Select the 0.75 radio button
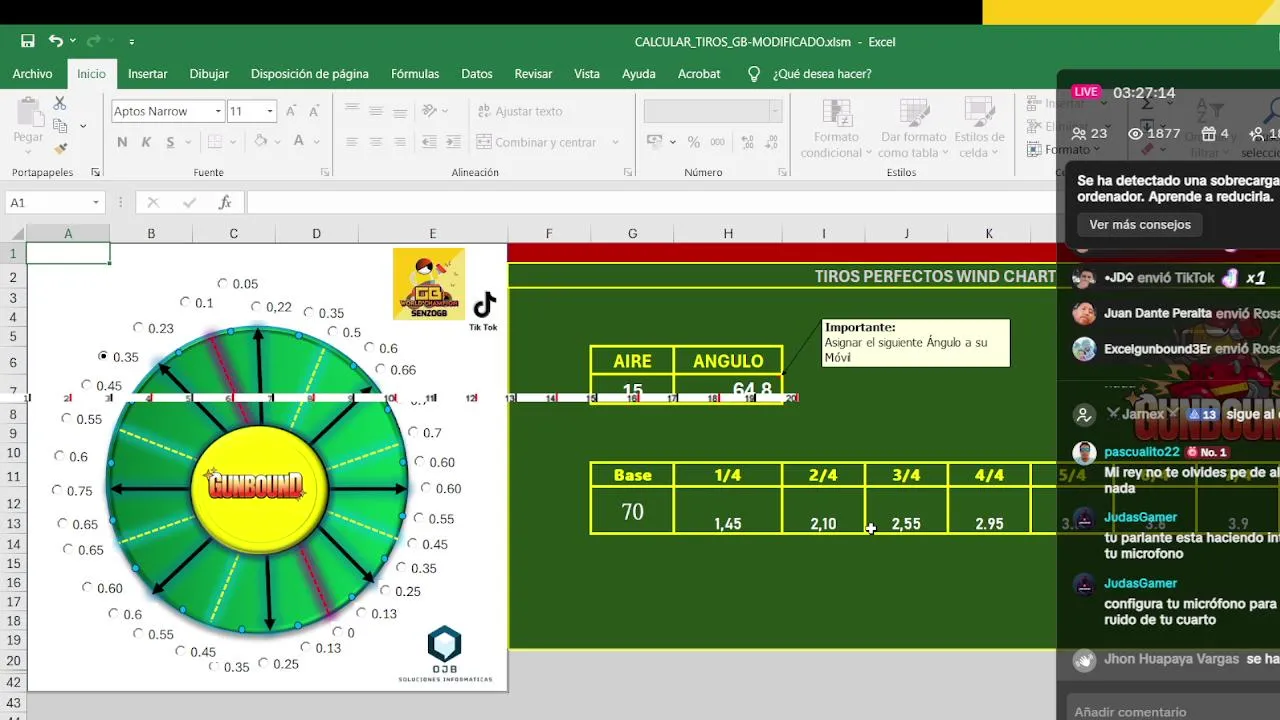Viewport: 1280px width, 720px height. coord(57,491)
